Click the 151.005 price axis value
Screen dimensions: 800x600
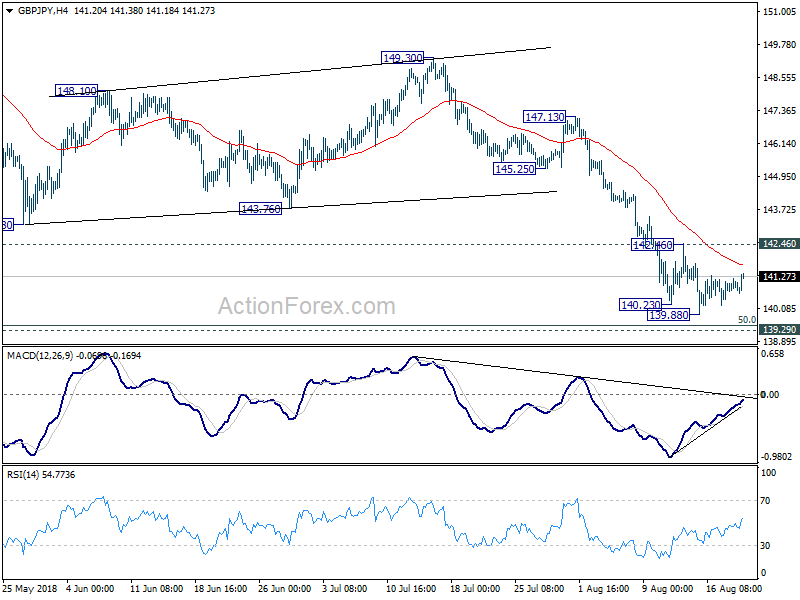780,12
